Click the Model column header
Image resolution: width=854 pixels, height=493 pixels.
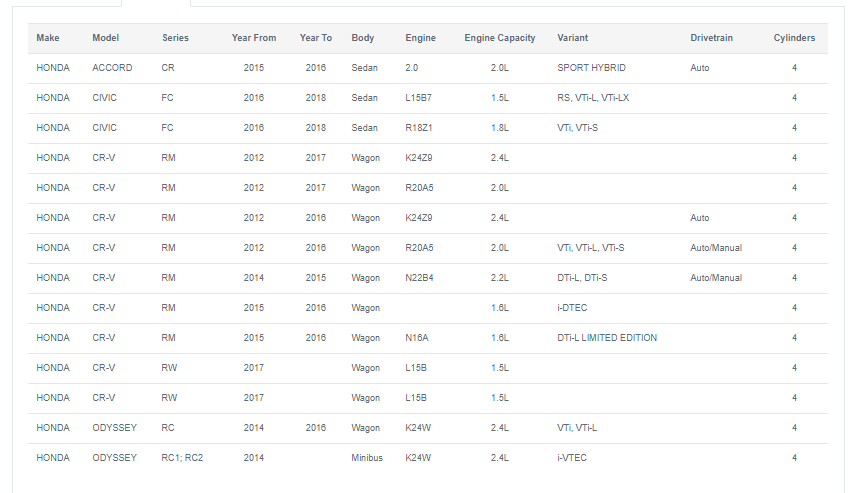point(106,38)
